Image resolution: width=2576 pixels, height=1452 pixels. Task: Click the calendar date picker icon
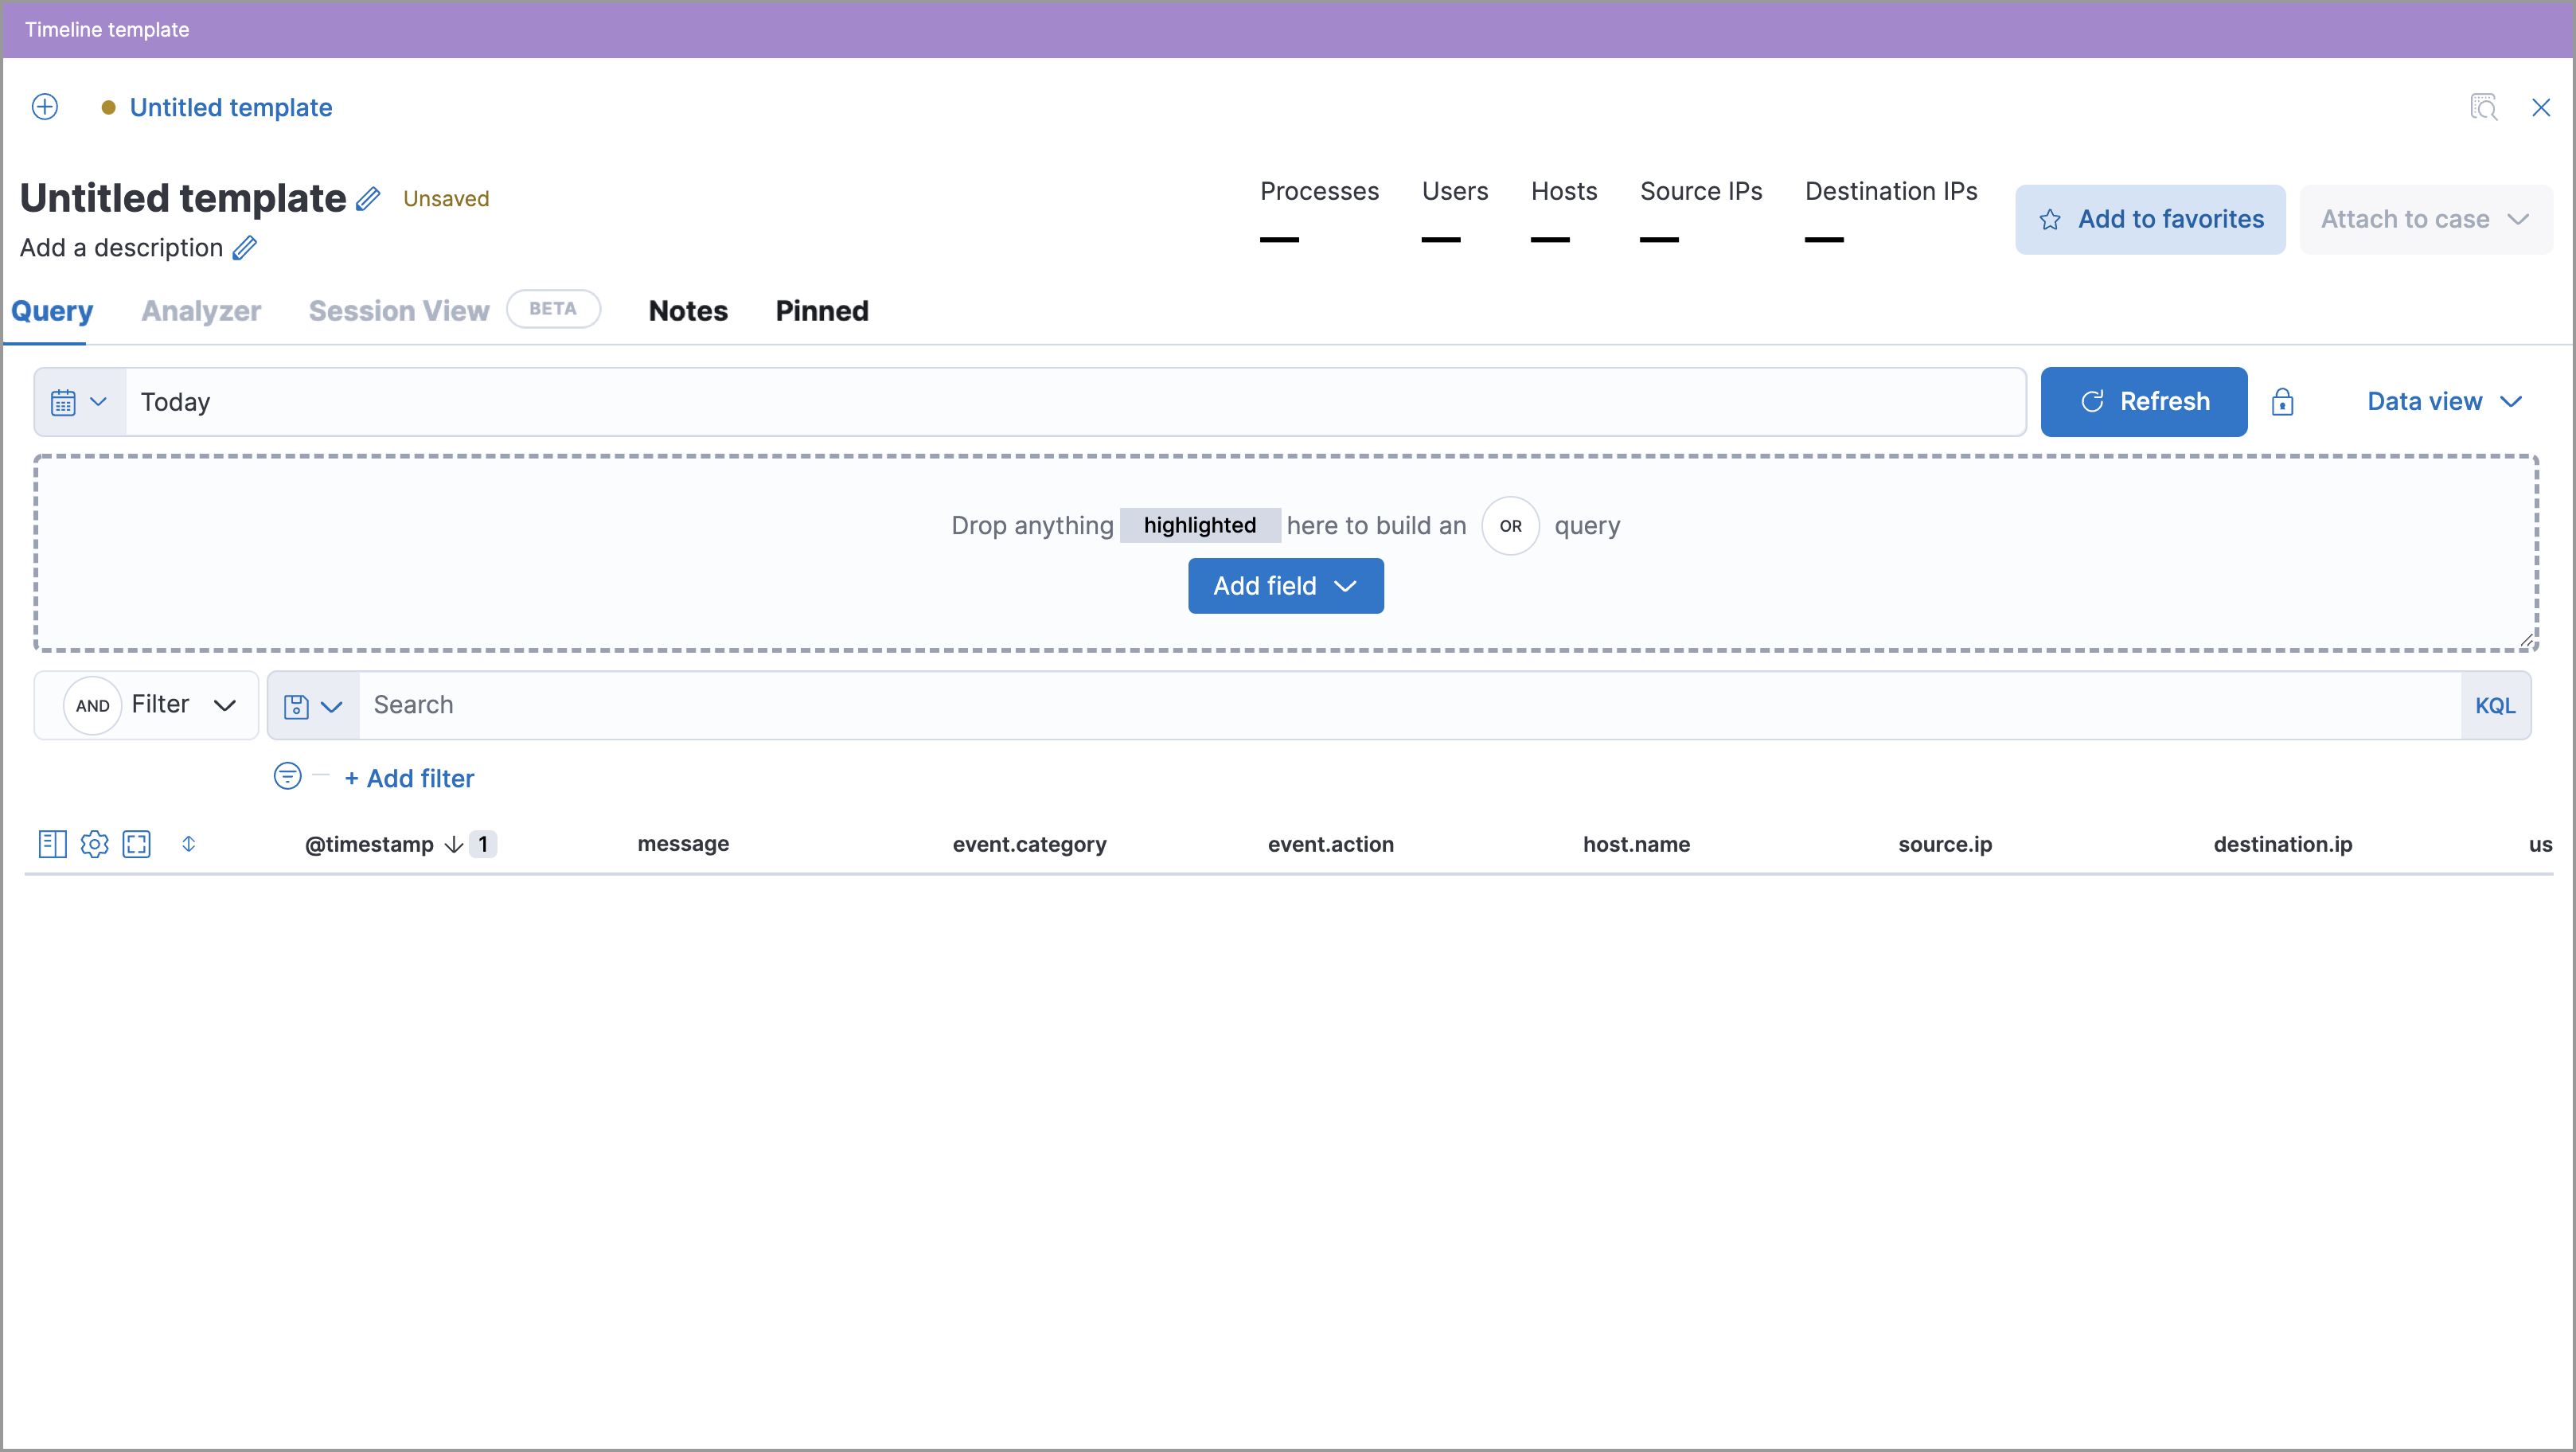65,401
